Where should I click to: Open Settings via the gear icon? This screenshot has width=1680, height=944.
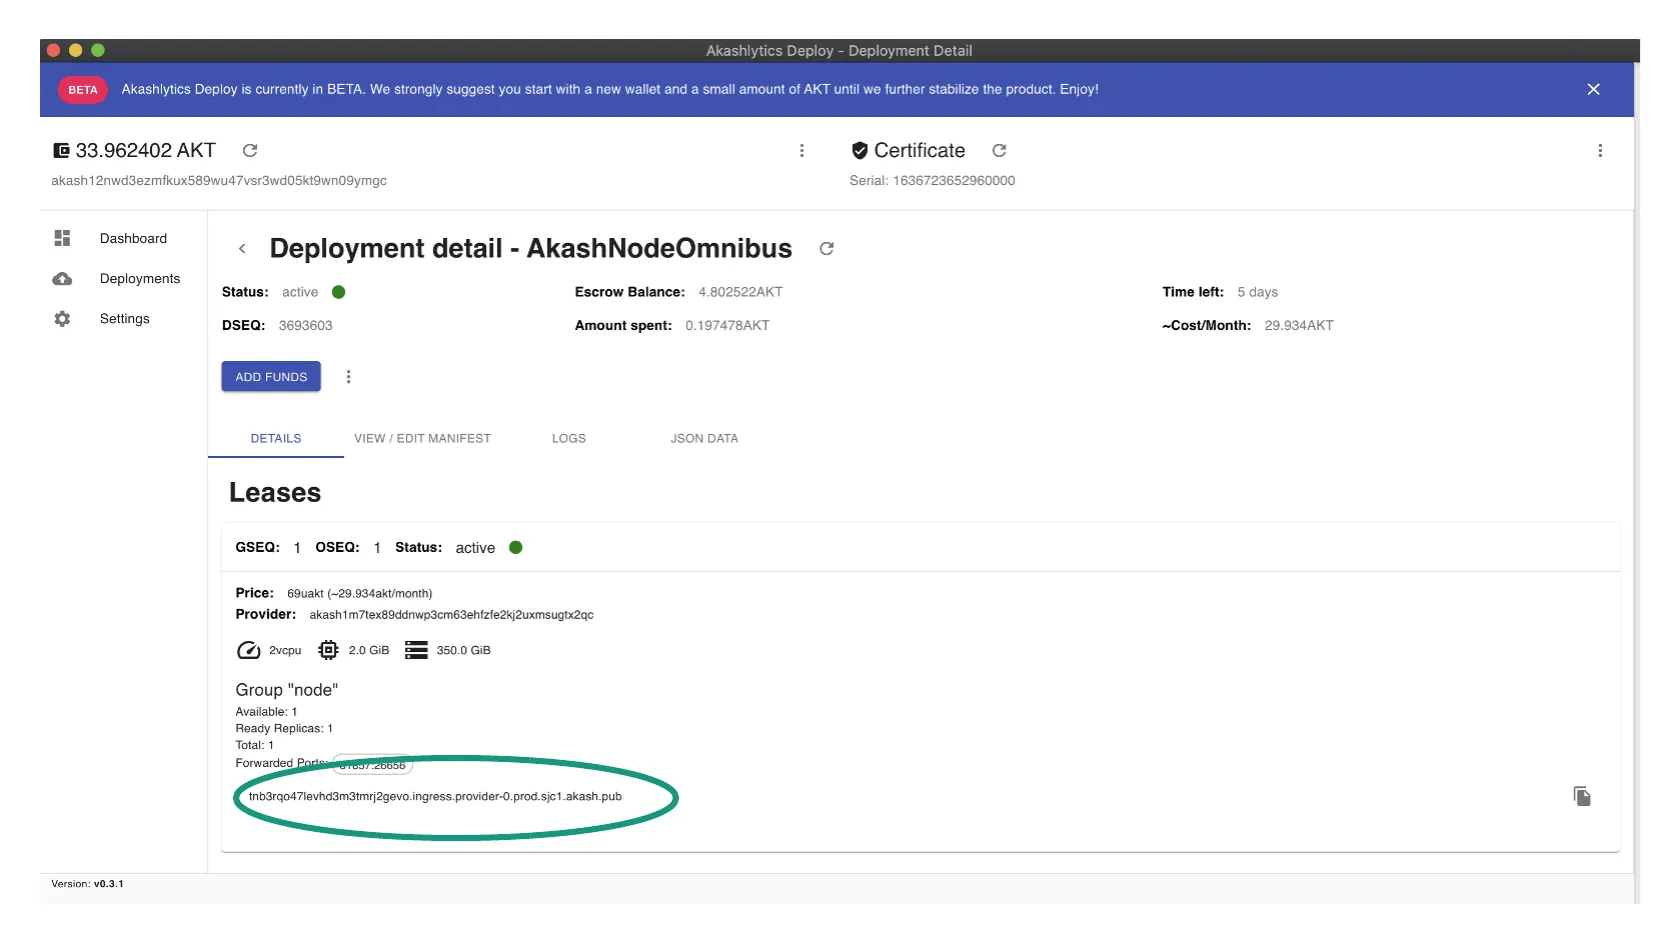[62, 319]
